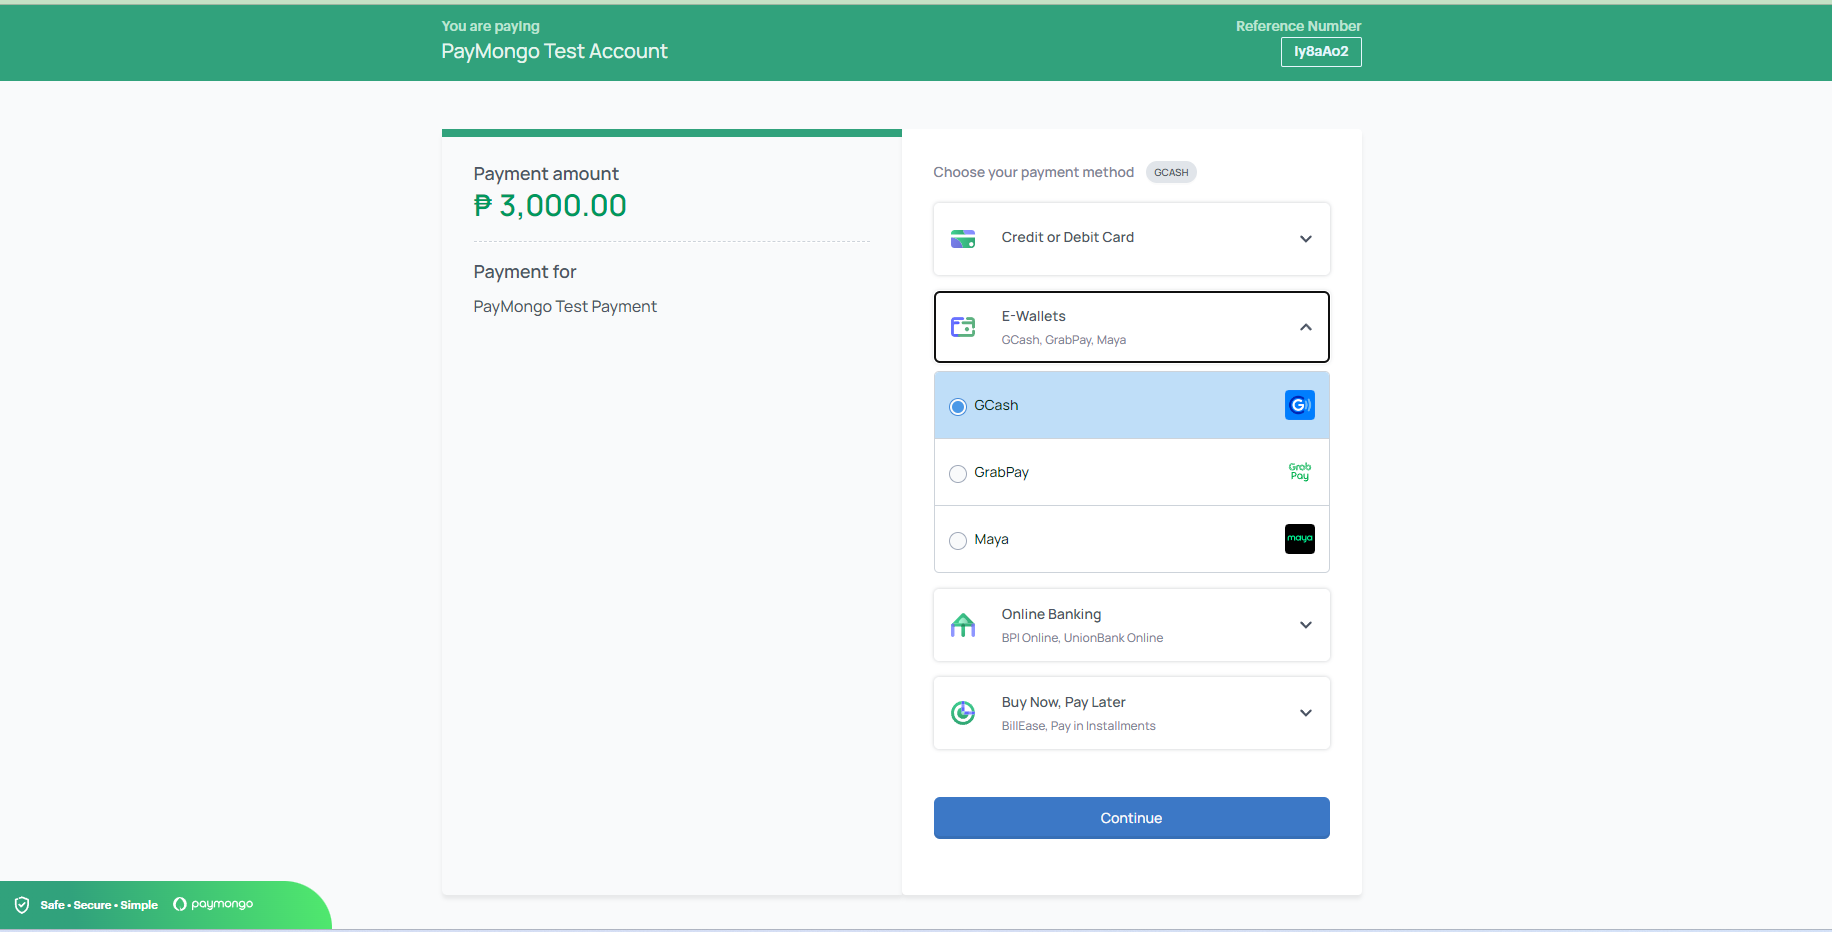Click the Payment amount label
Viewport: 1832px width, 932px height.
coord(546,174)
